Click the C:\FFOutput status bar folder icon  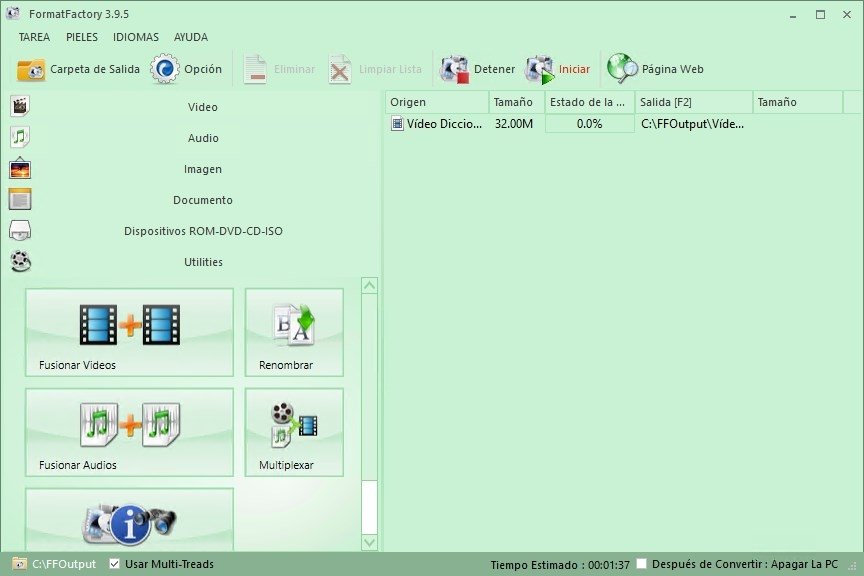point(19,563)
